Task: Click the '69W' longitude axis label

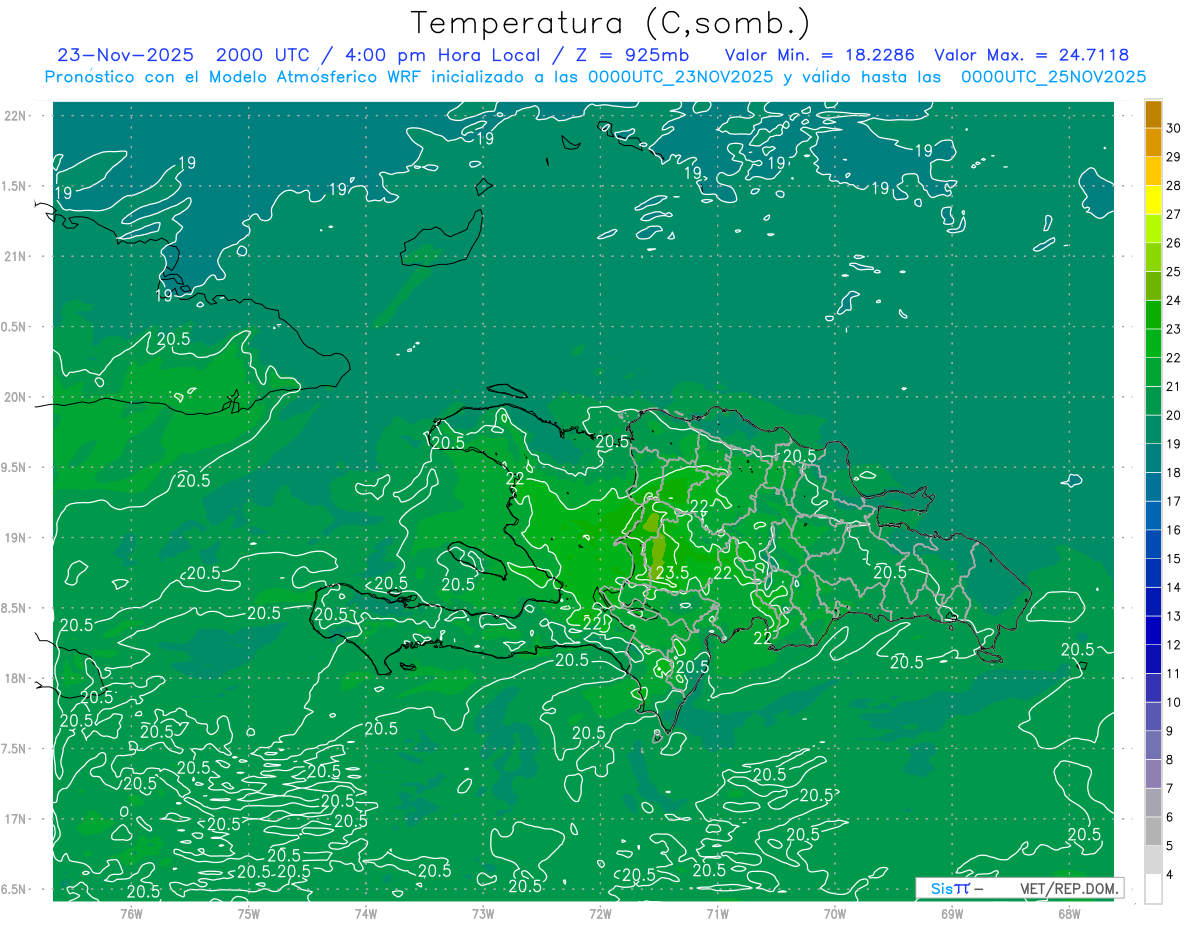Action: click(952, 914)
